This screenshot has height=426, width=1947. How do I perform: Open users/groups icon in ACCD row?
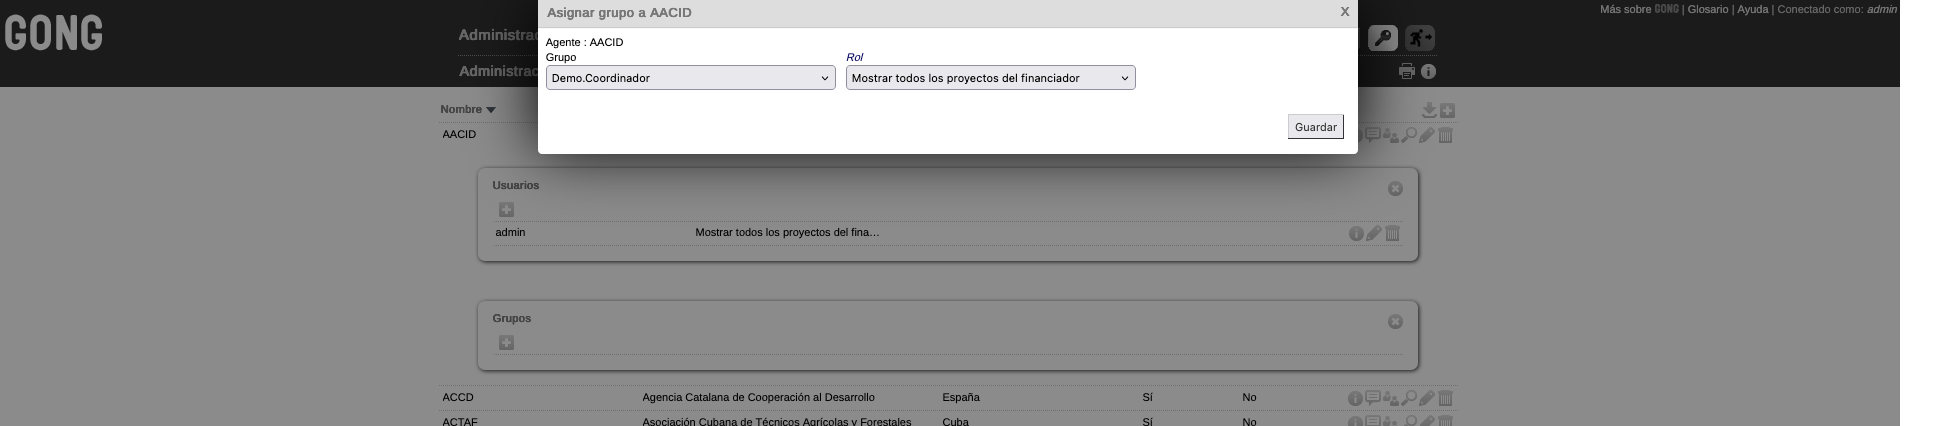click(1391, 398)
